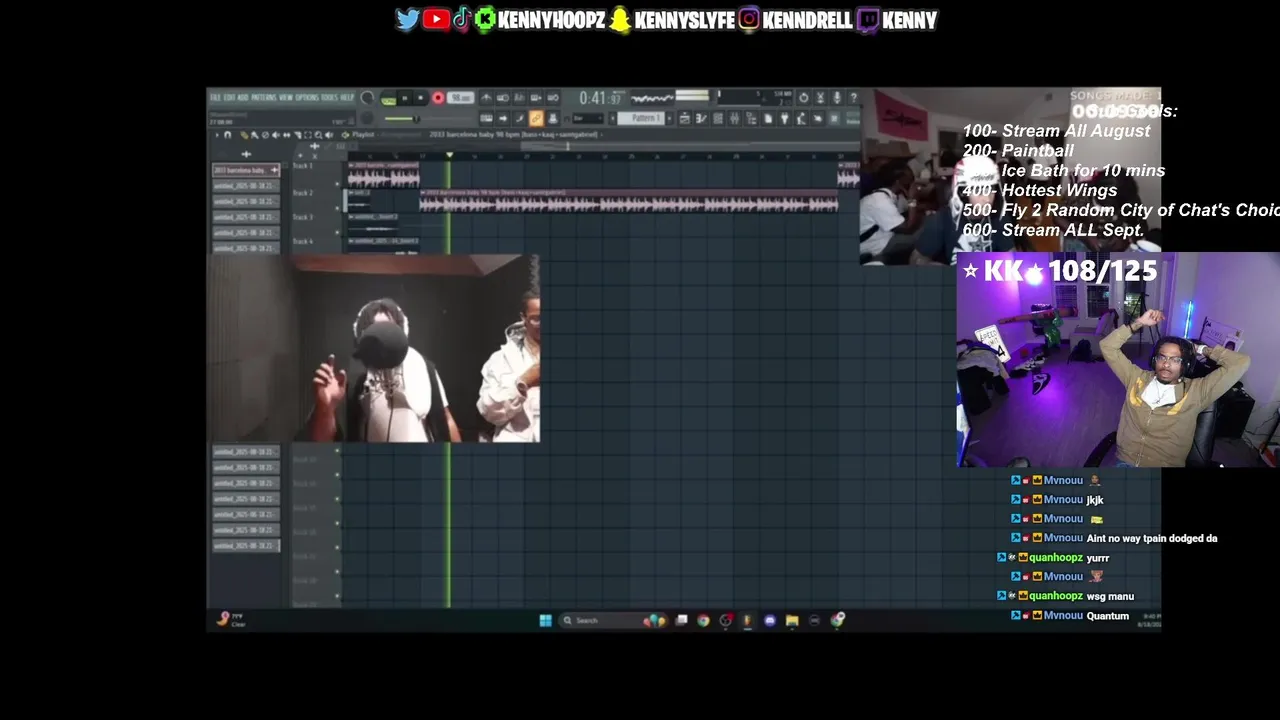Open the Pattern 1 selector
Screen dimensions: 1280x720
pos(641,118)
